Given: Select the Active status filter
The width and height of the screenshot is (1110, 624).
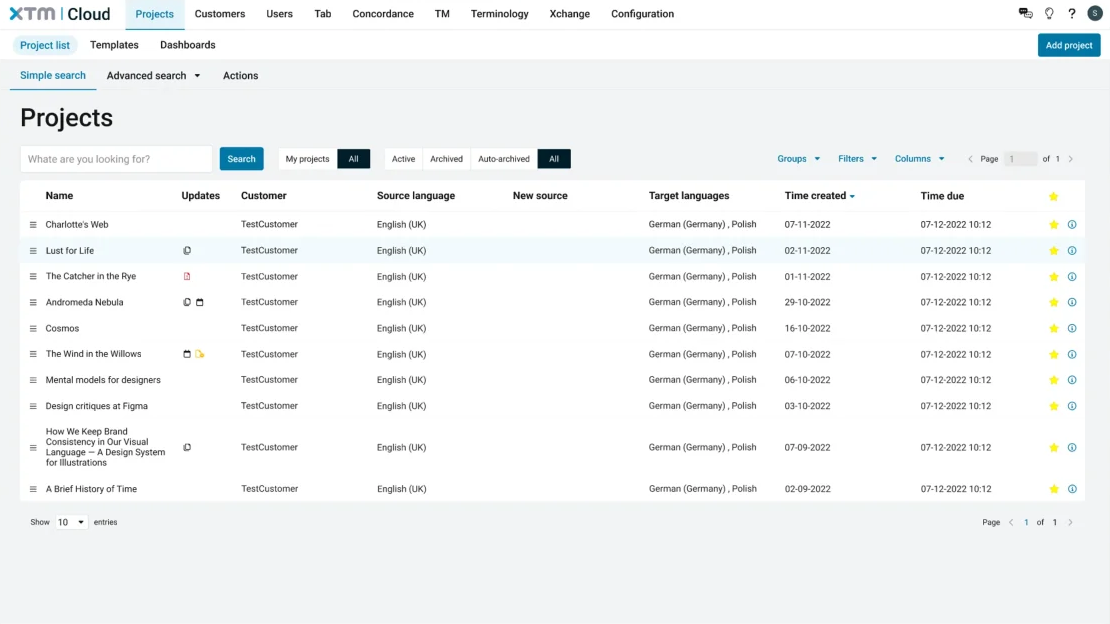Looking at the screenshot, I should click(404, 159).
